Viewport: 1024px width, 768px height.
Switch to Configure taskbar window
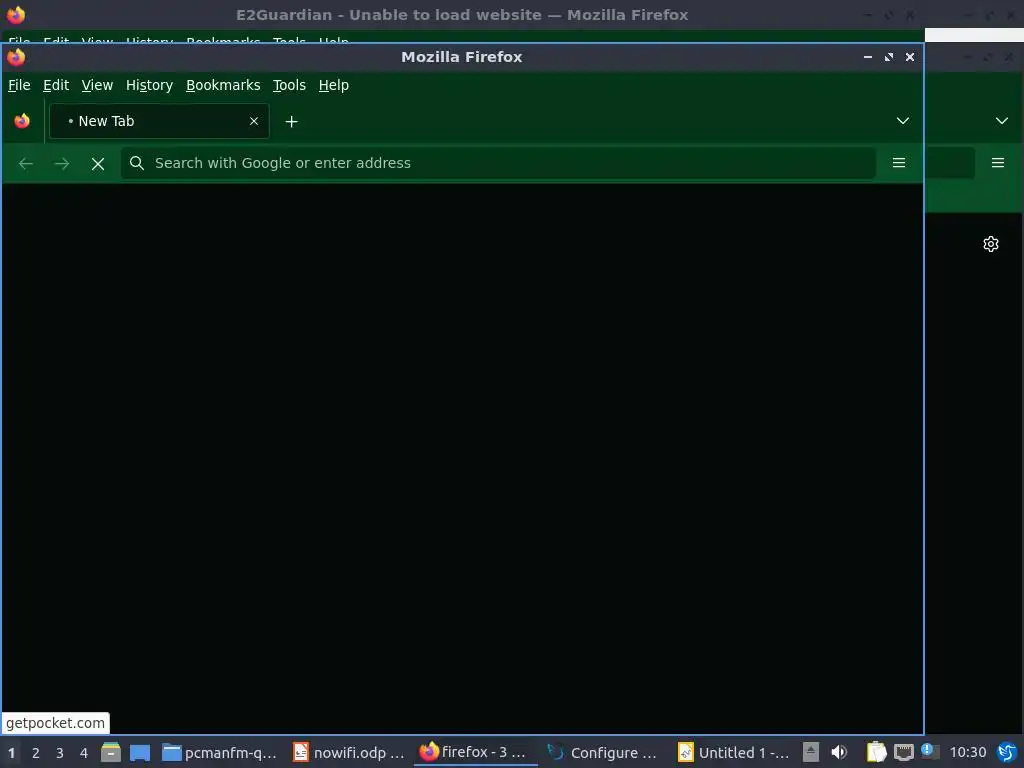tap(602, 753)
